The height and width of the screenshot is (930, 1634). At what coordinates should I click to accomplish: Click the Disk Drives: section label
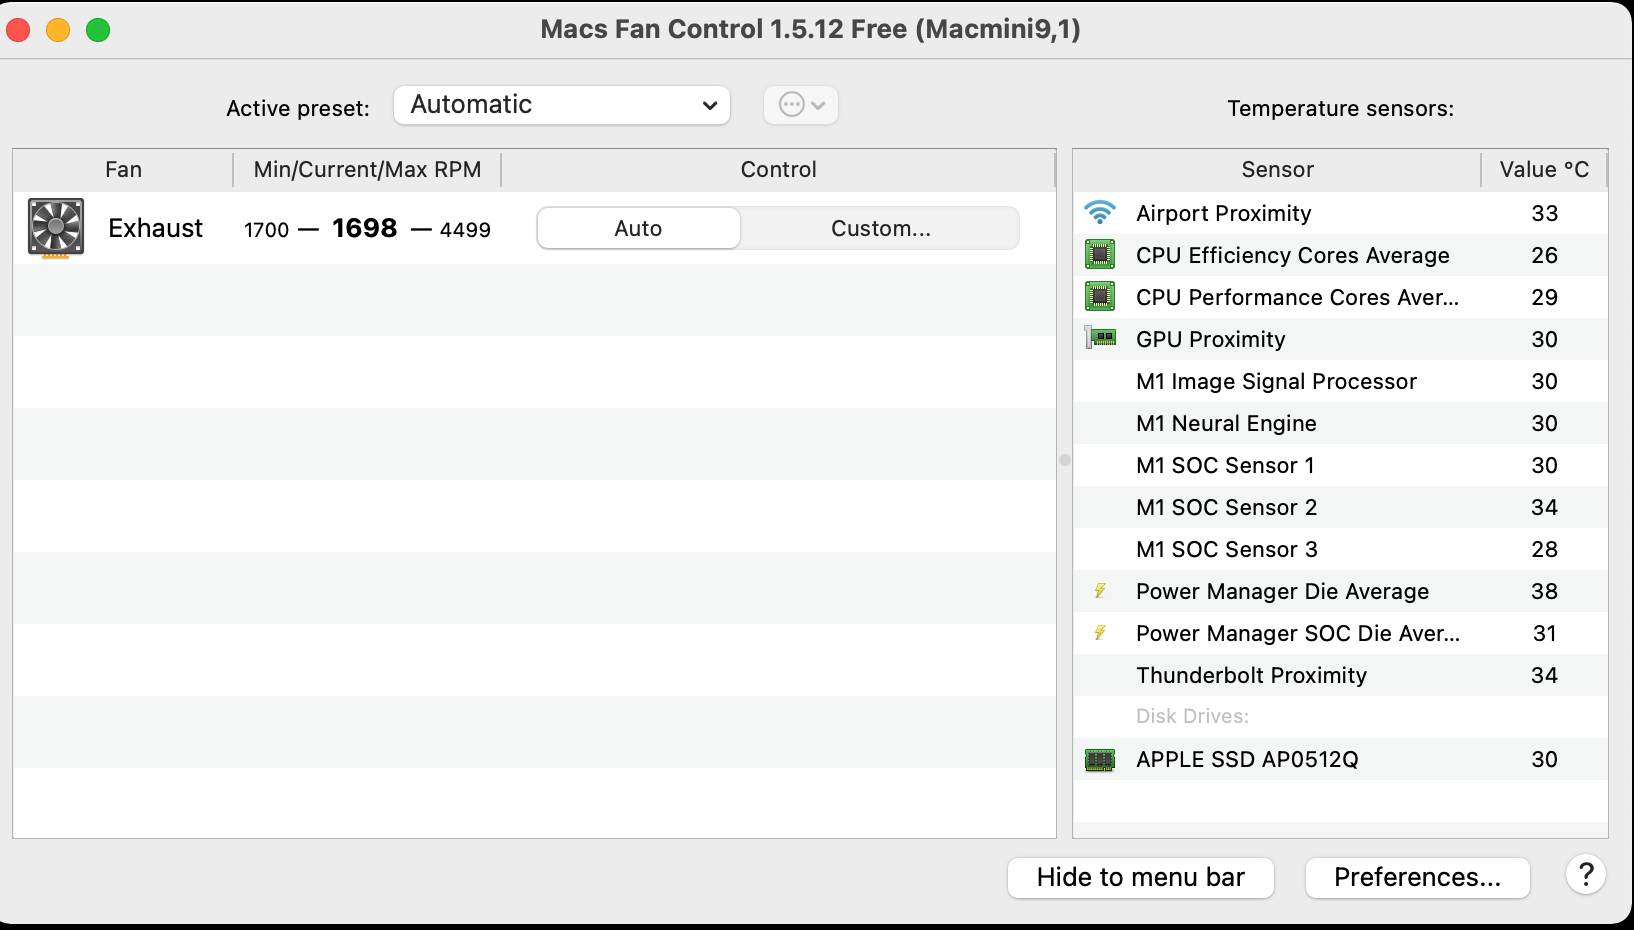tap(1192, 716)
